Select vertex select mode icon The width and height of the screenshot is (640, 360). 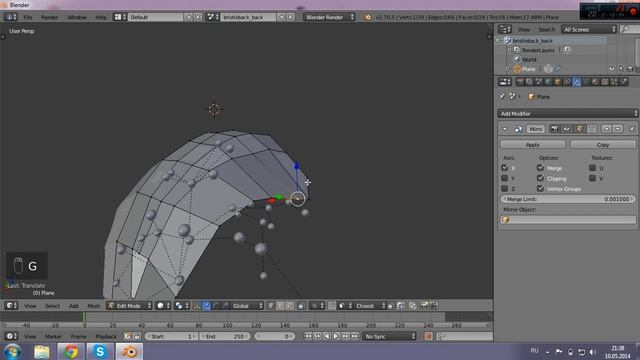270,306
